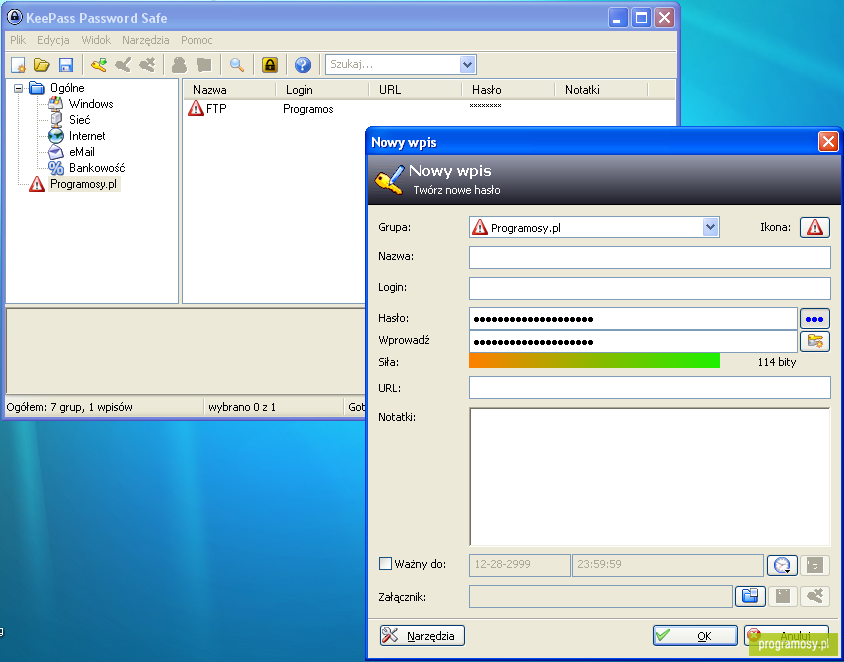844x662 pixels.
Task: Click the password strength bar
Action: [x=594, y=361]
